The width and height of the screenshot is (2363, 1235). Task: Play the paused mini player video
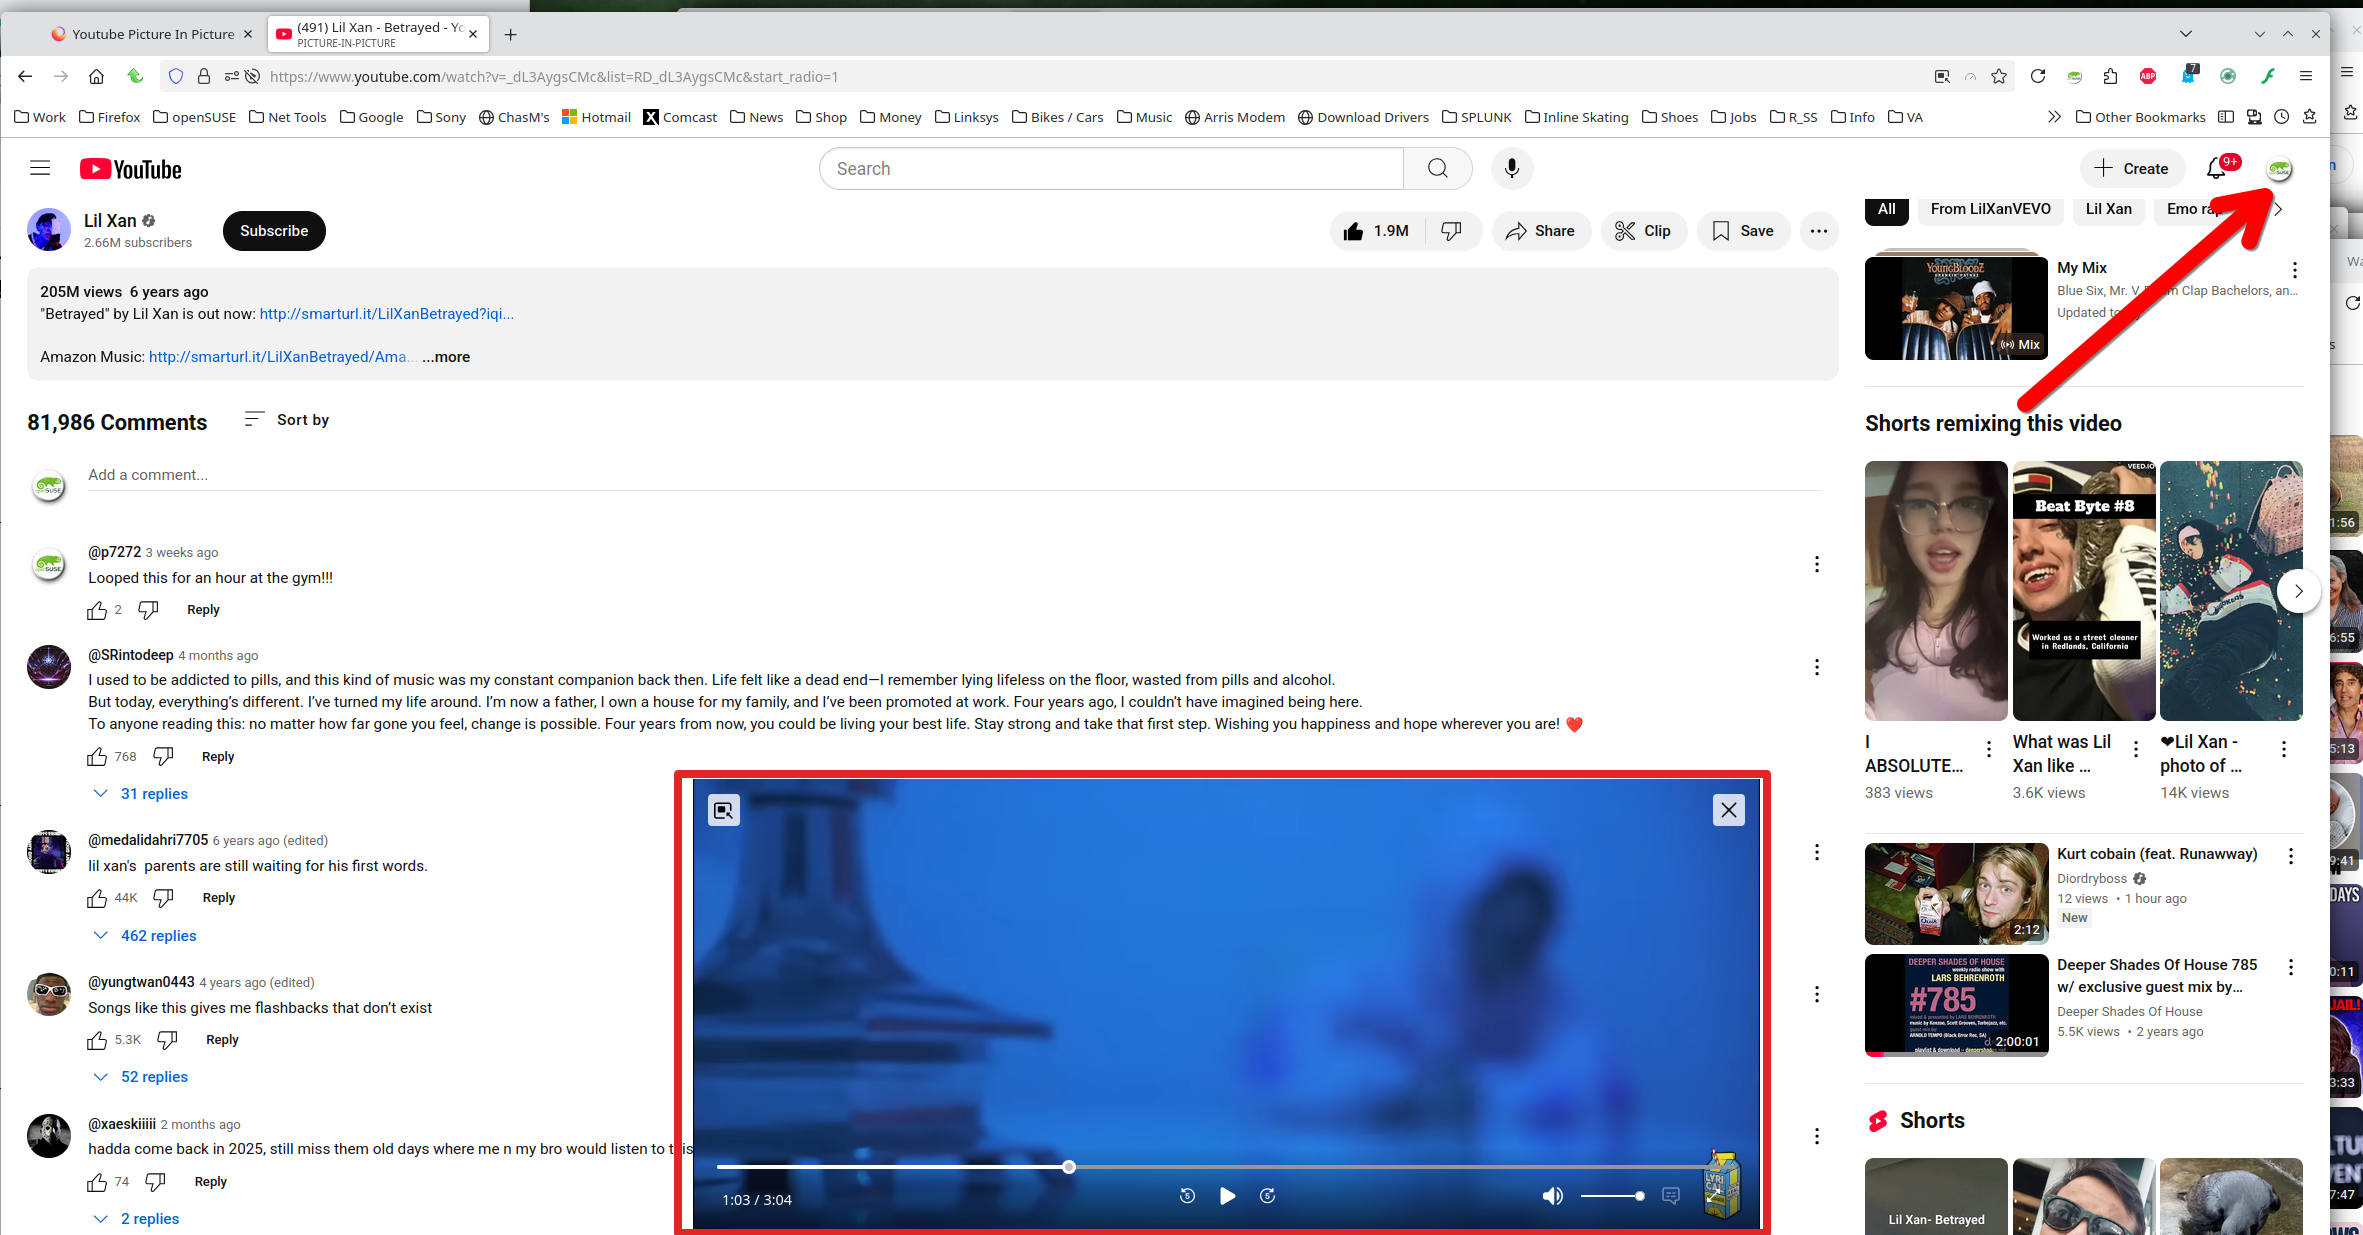(x=1227, y=1196)
